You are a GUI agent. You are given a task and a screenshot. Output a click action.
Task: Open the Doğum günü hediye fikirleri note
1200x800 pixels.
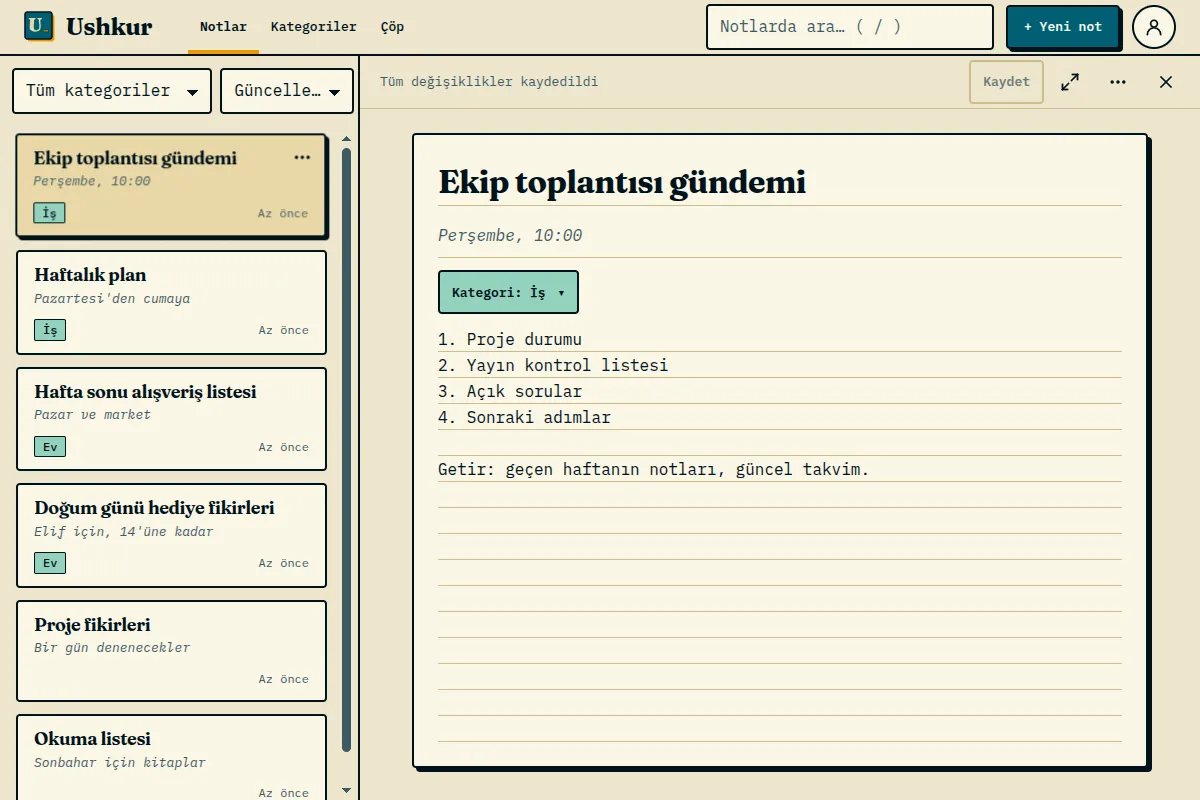pos(171,536)
